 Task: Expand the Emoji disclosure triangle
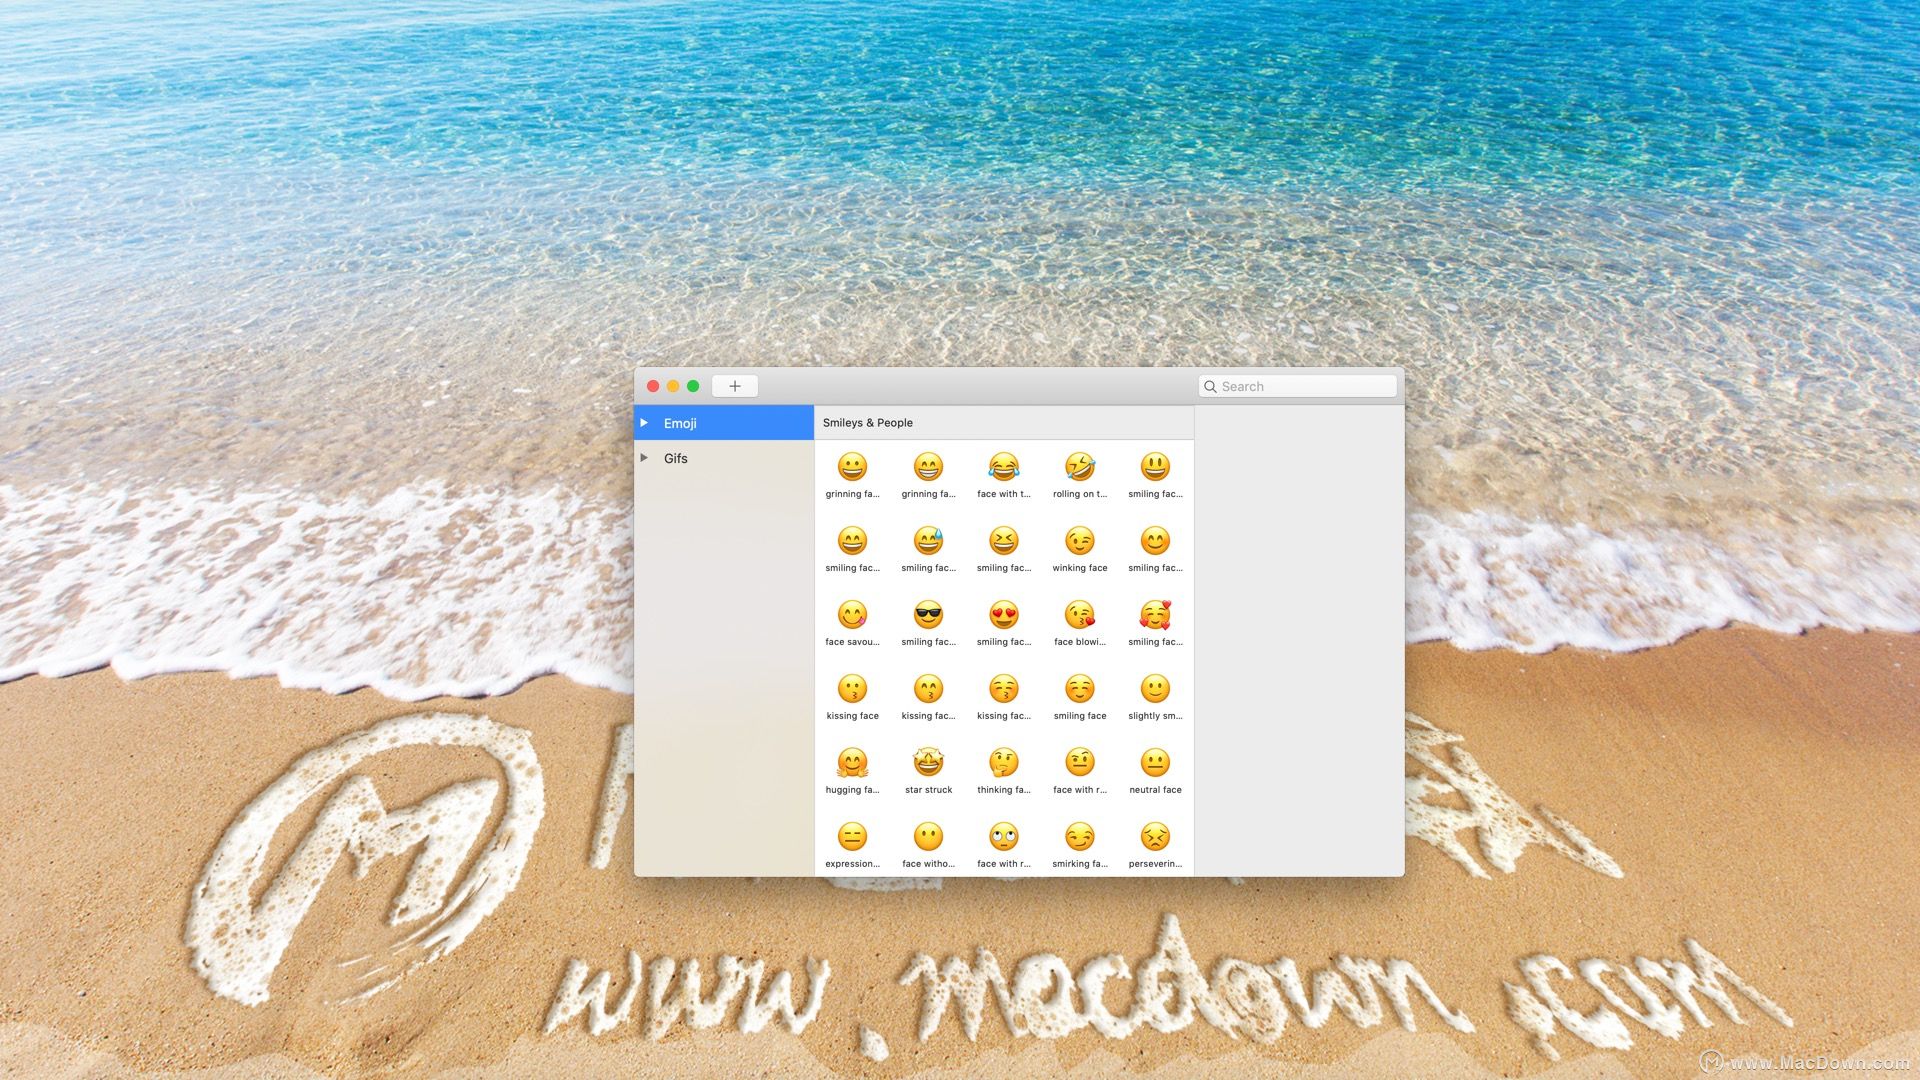pyautogui.click(x=644, y=423)
